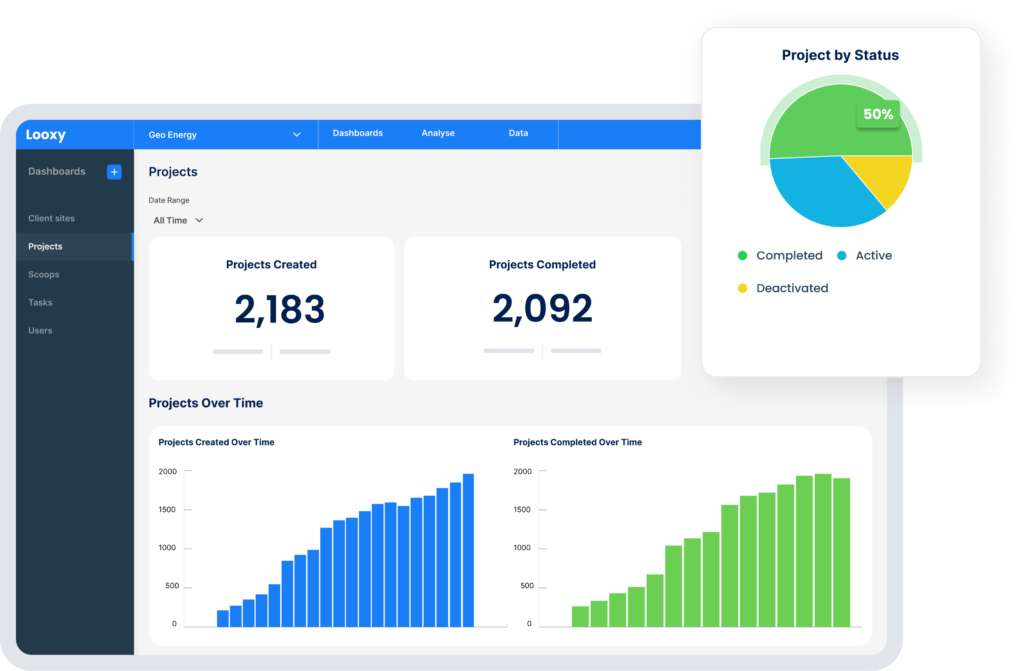Image resolution: width=1024 pixels, height=671 pixels.
Task: Switch to the Analyse menu tab
Action: point(437,133)
